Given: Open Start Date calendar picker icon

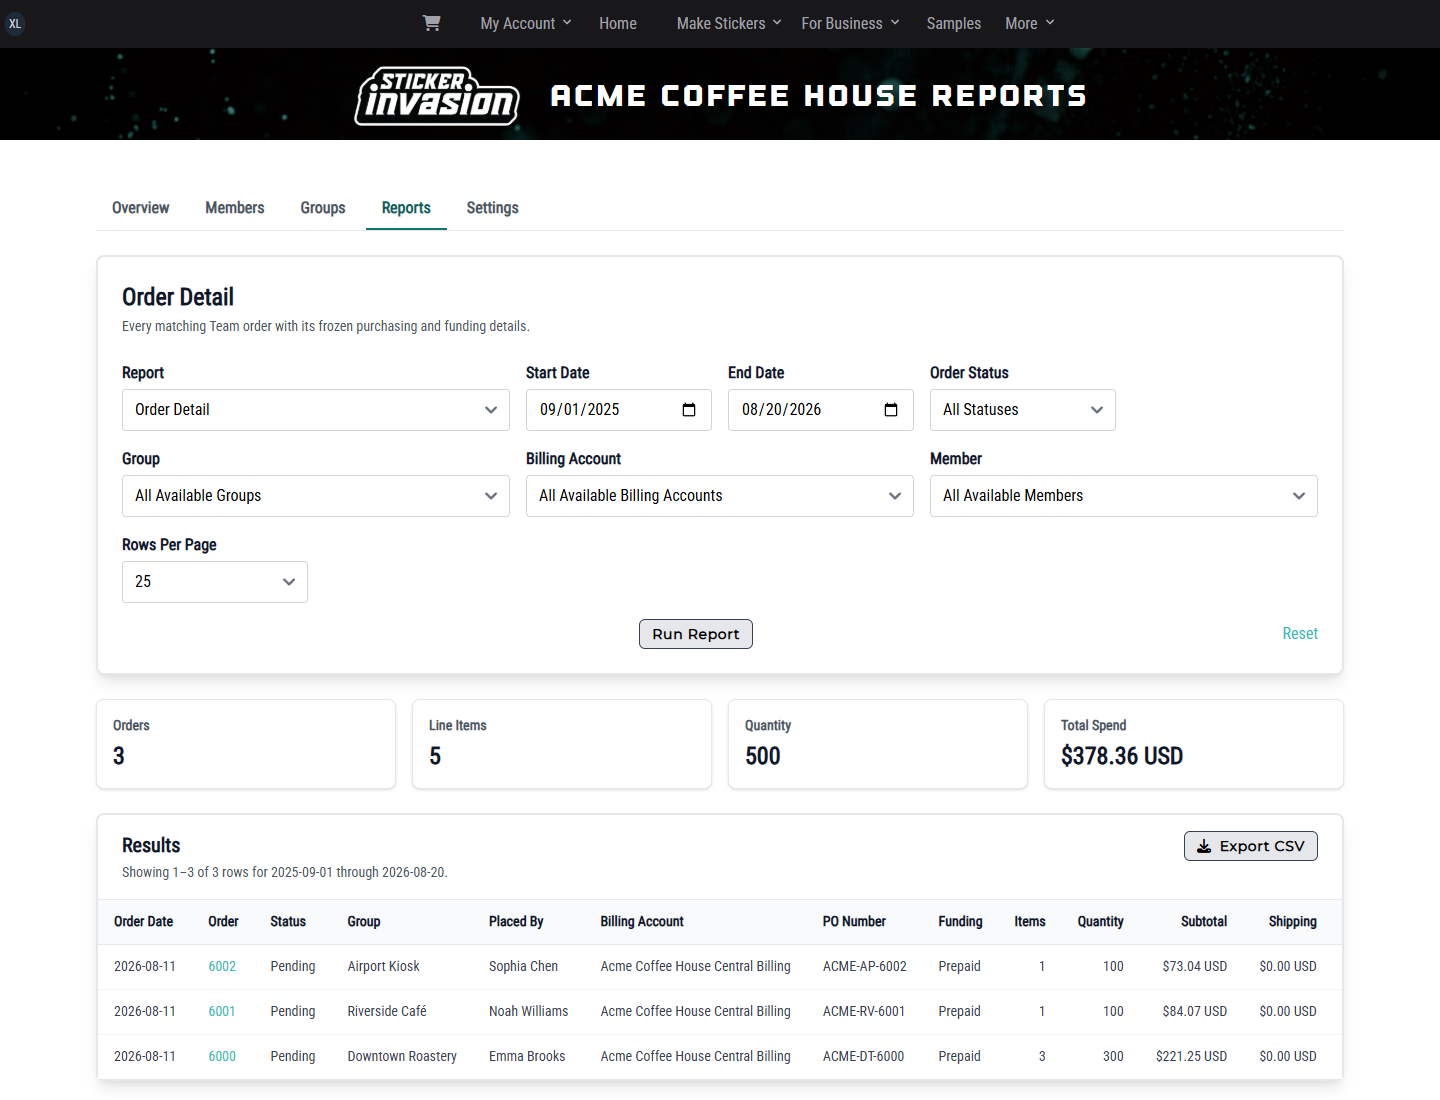Looking at the screenshot, I should click(x=689, y=410).
